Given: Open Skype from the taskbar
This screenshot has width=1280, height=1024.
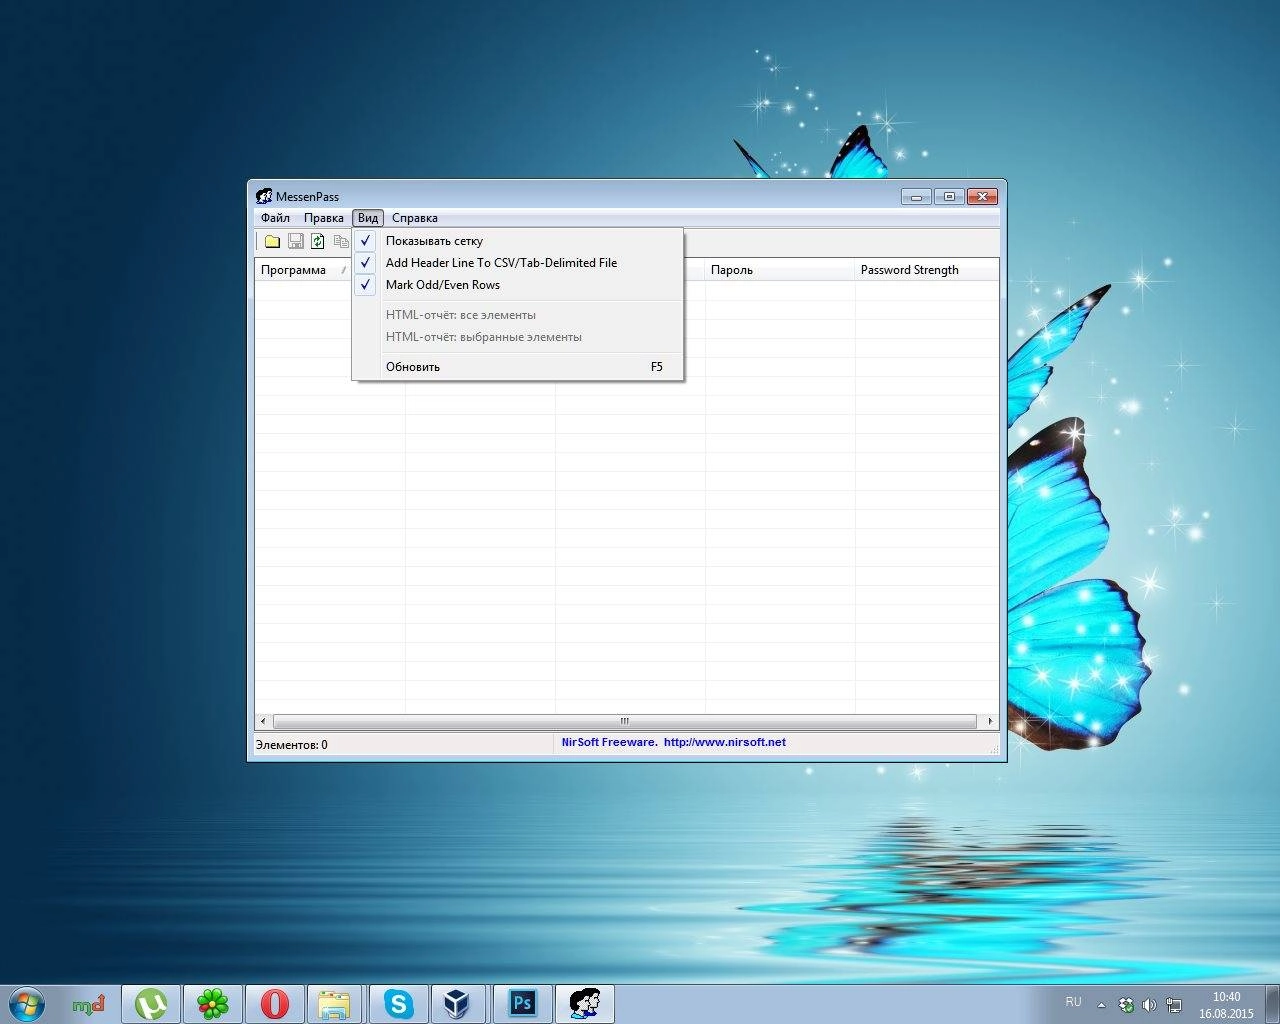Looking at the screenshot, I should [x=399, y=1003].
